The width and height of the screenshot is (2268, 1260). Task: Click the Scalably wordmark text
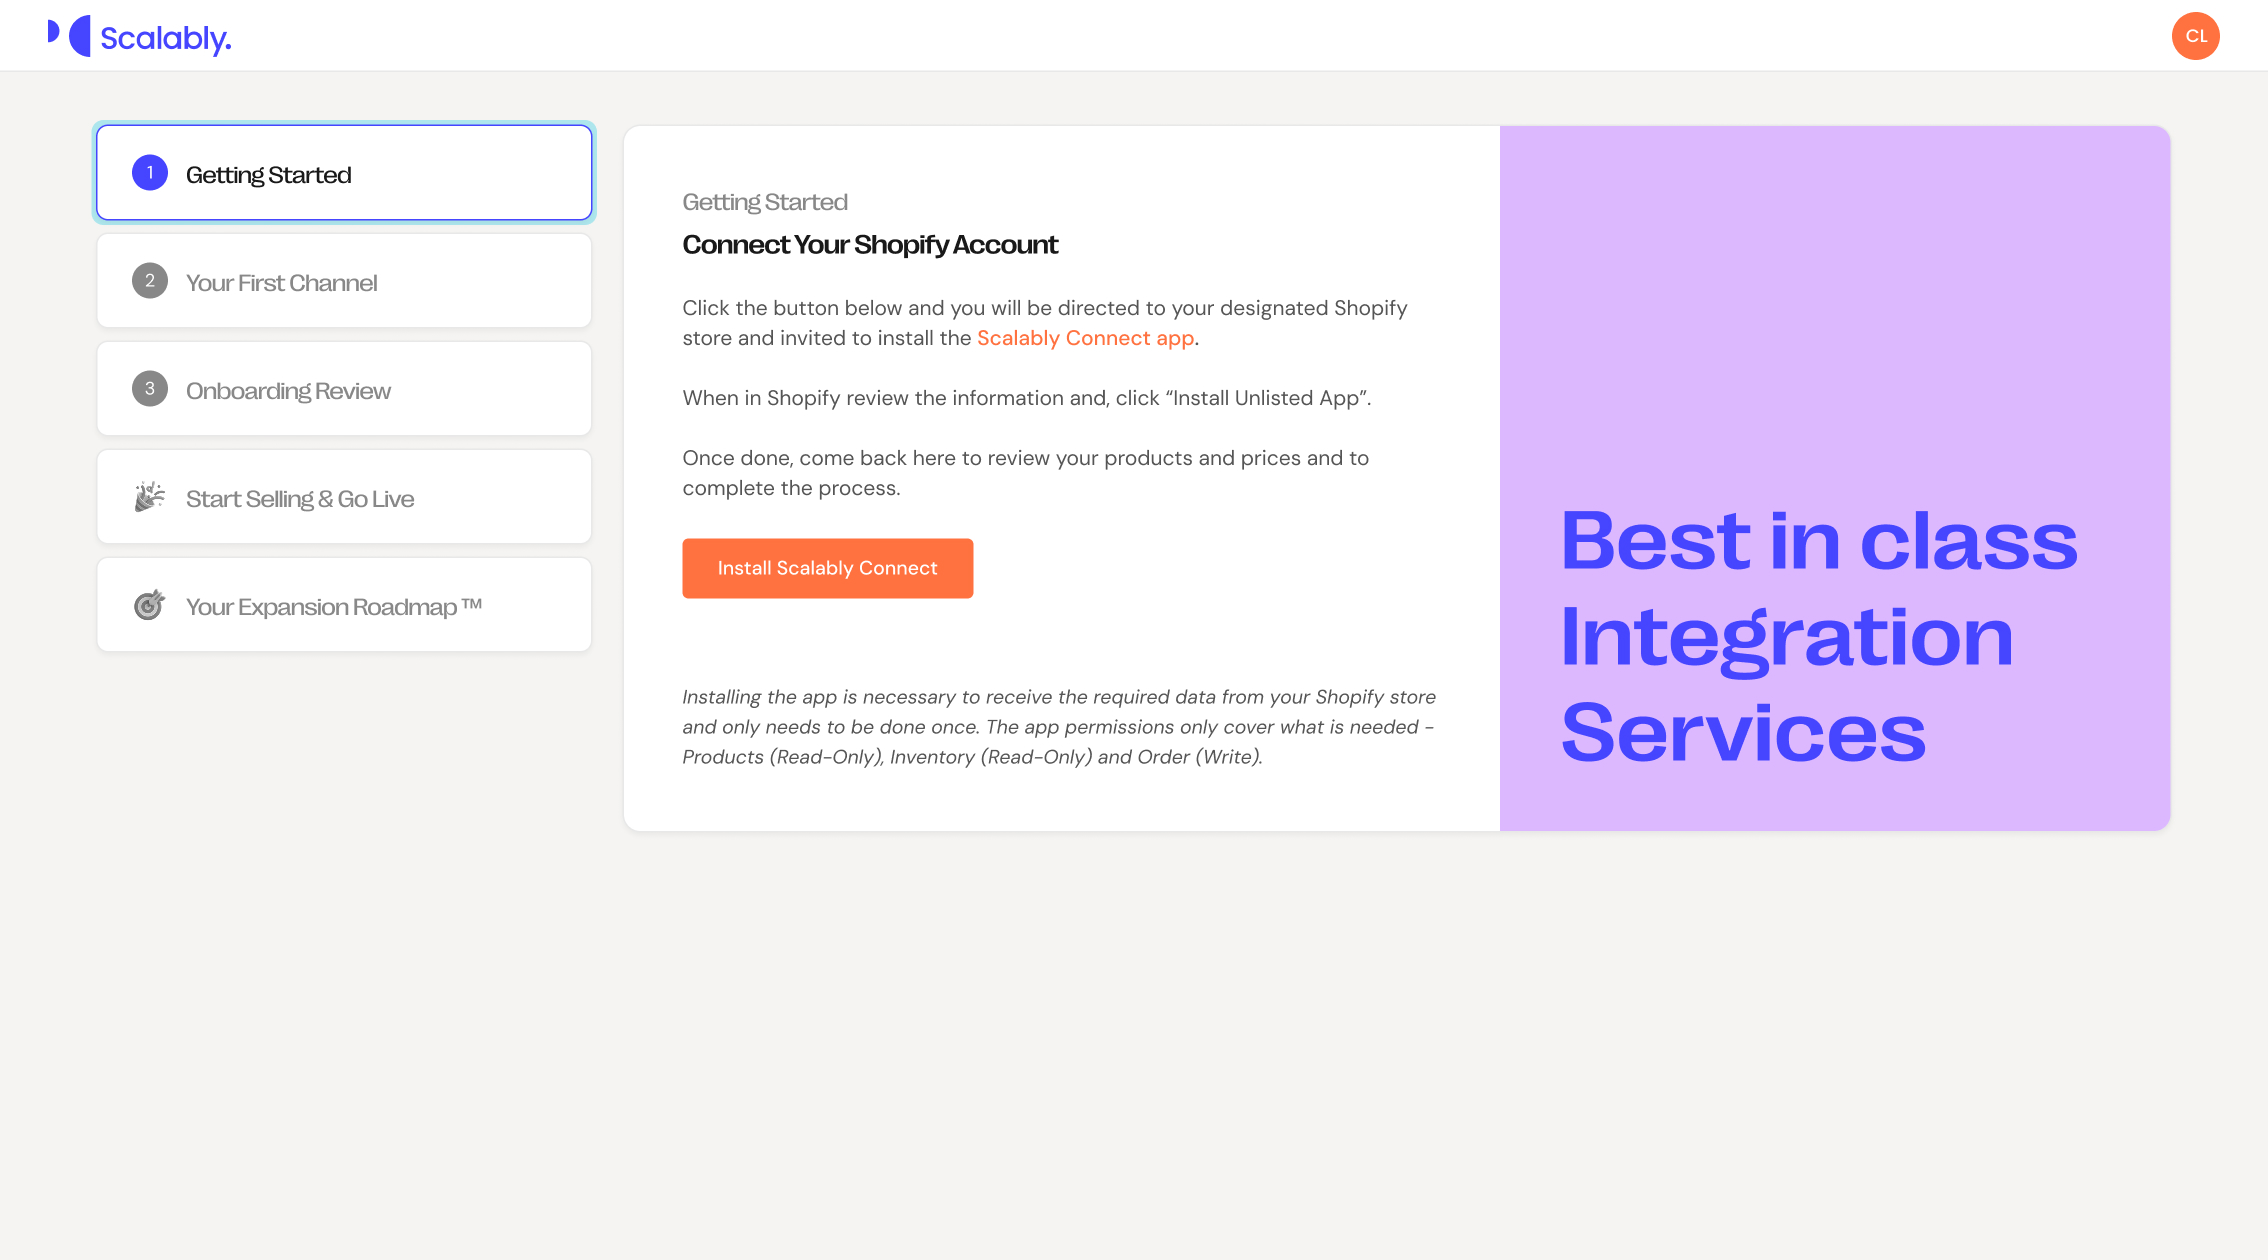[x=166, y=38]
